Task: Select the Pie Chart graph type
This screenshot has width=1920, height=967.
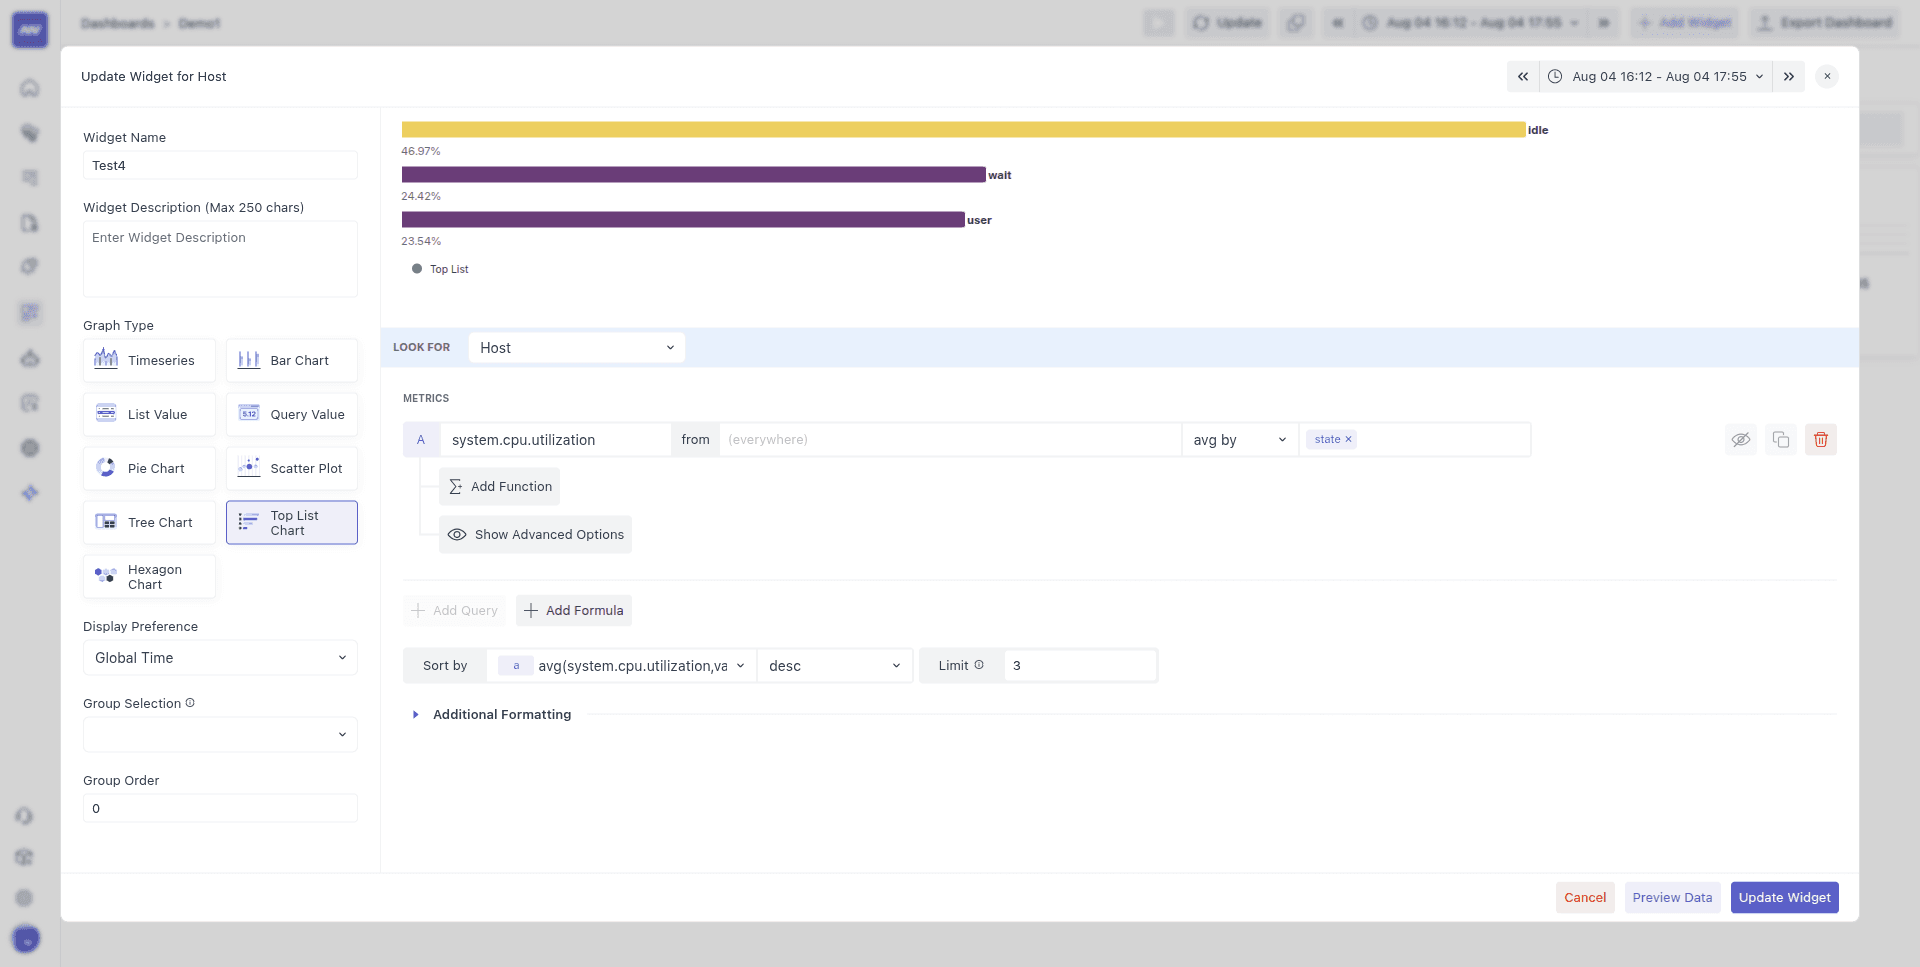Action: click(148, 467)
